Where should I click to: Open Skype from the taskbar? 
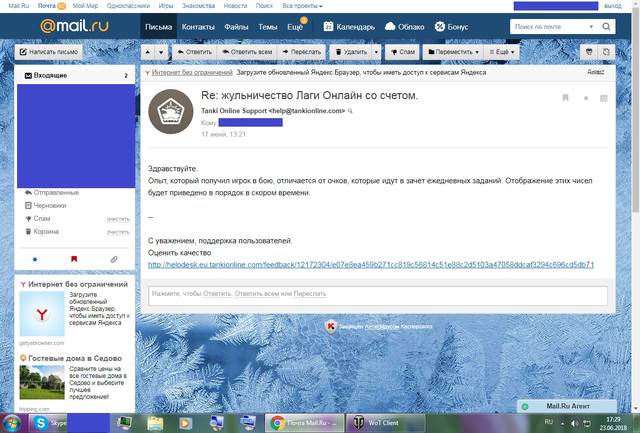(x=49, y=423)
